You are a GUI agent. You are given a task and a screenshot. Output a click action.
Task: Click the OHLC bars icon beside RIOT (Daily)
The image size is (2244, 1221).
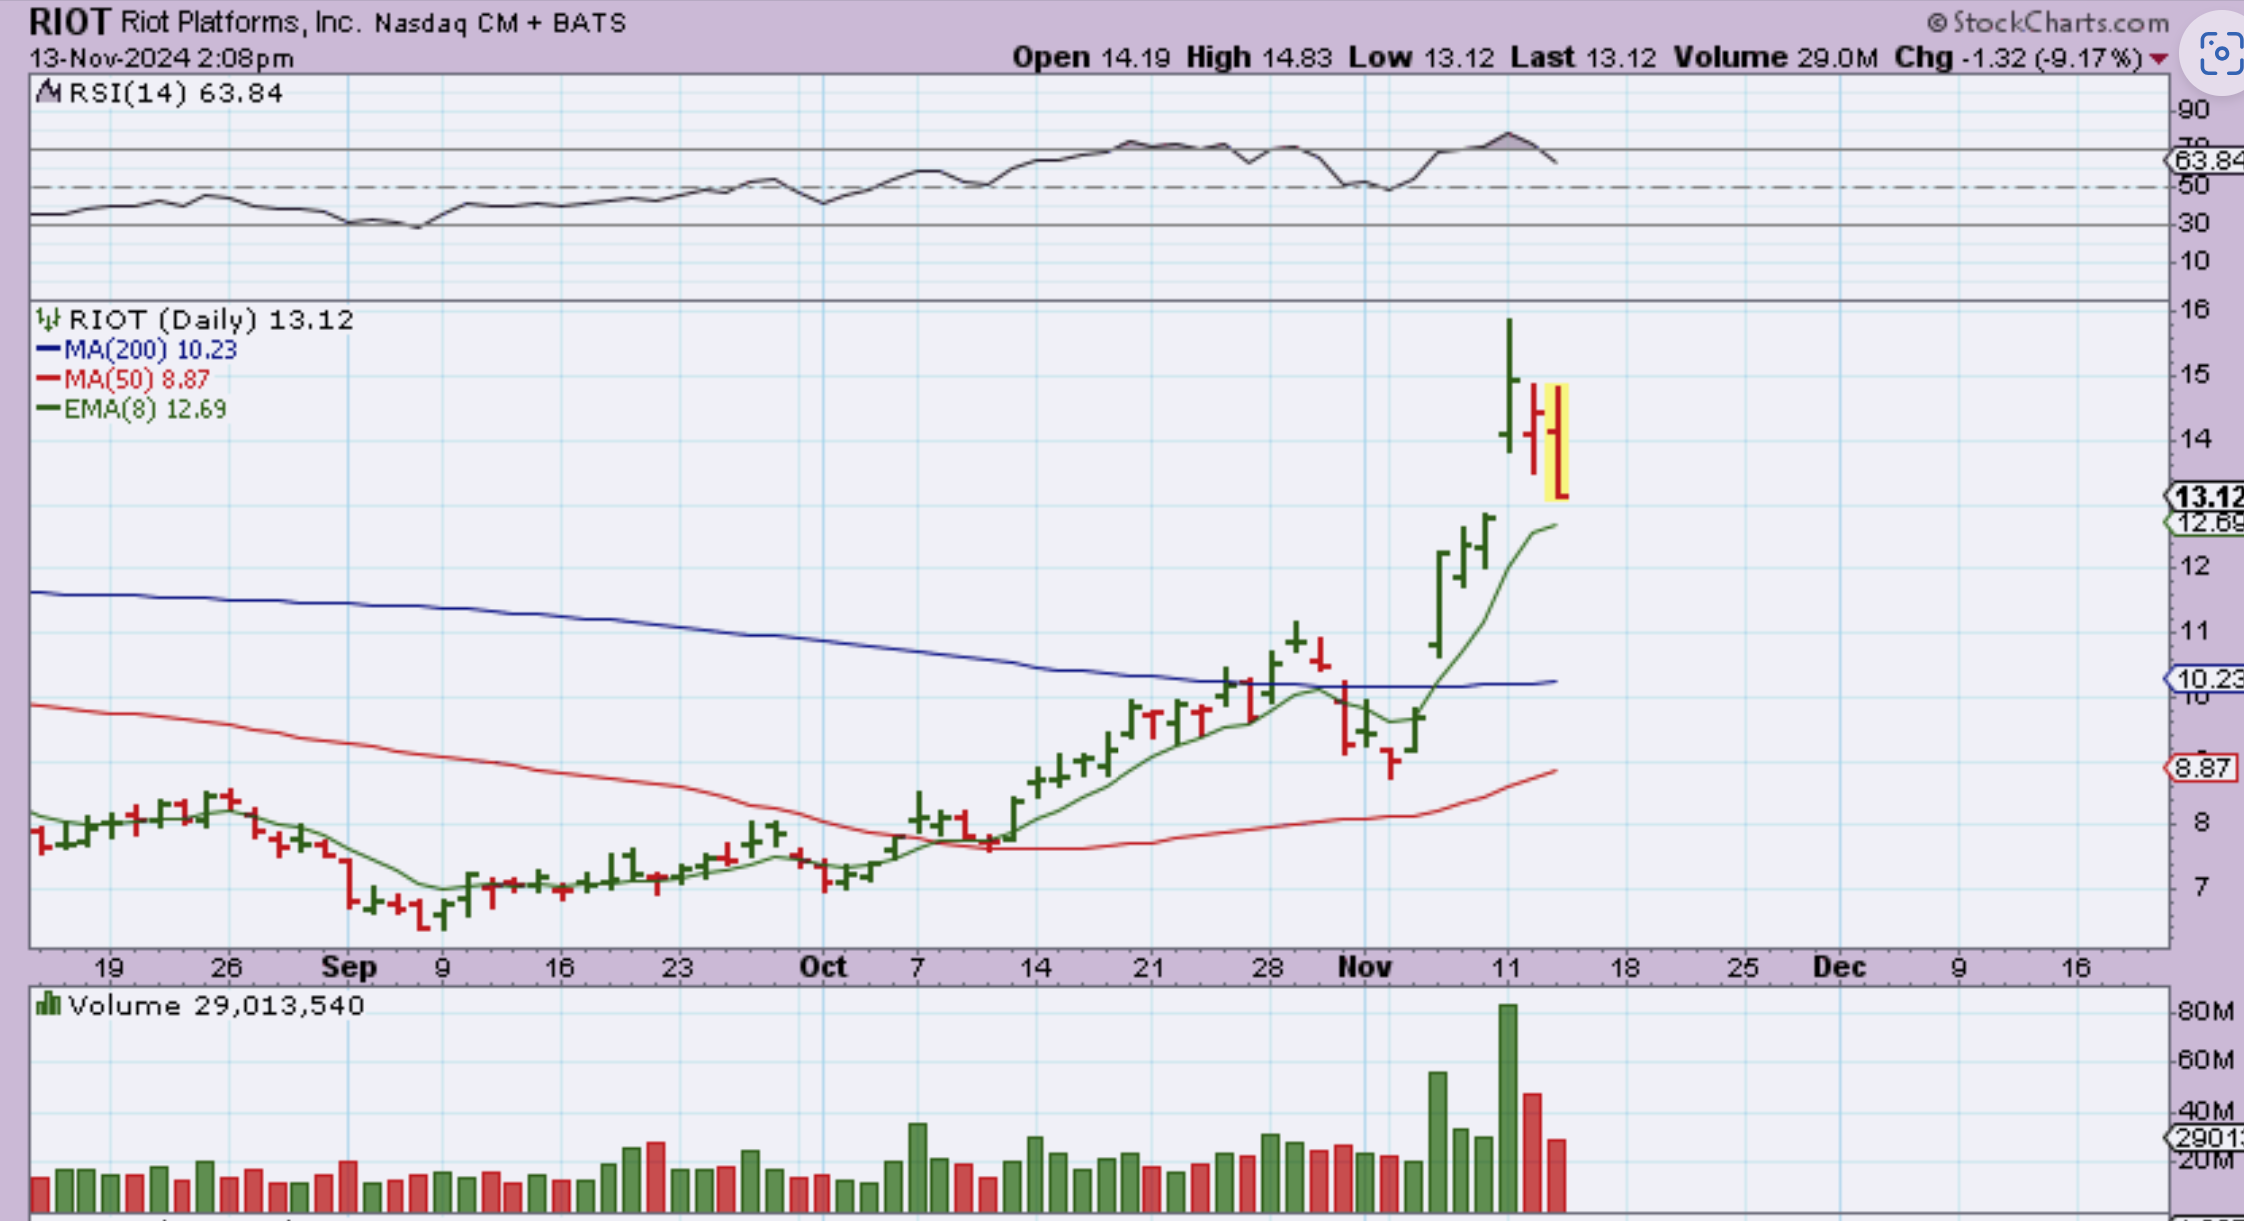(x=47, y=320)
